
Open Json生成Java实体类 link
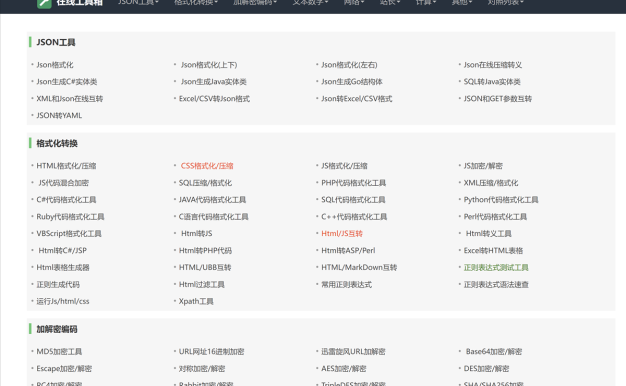[214, 81]
